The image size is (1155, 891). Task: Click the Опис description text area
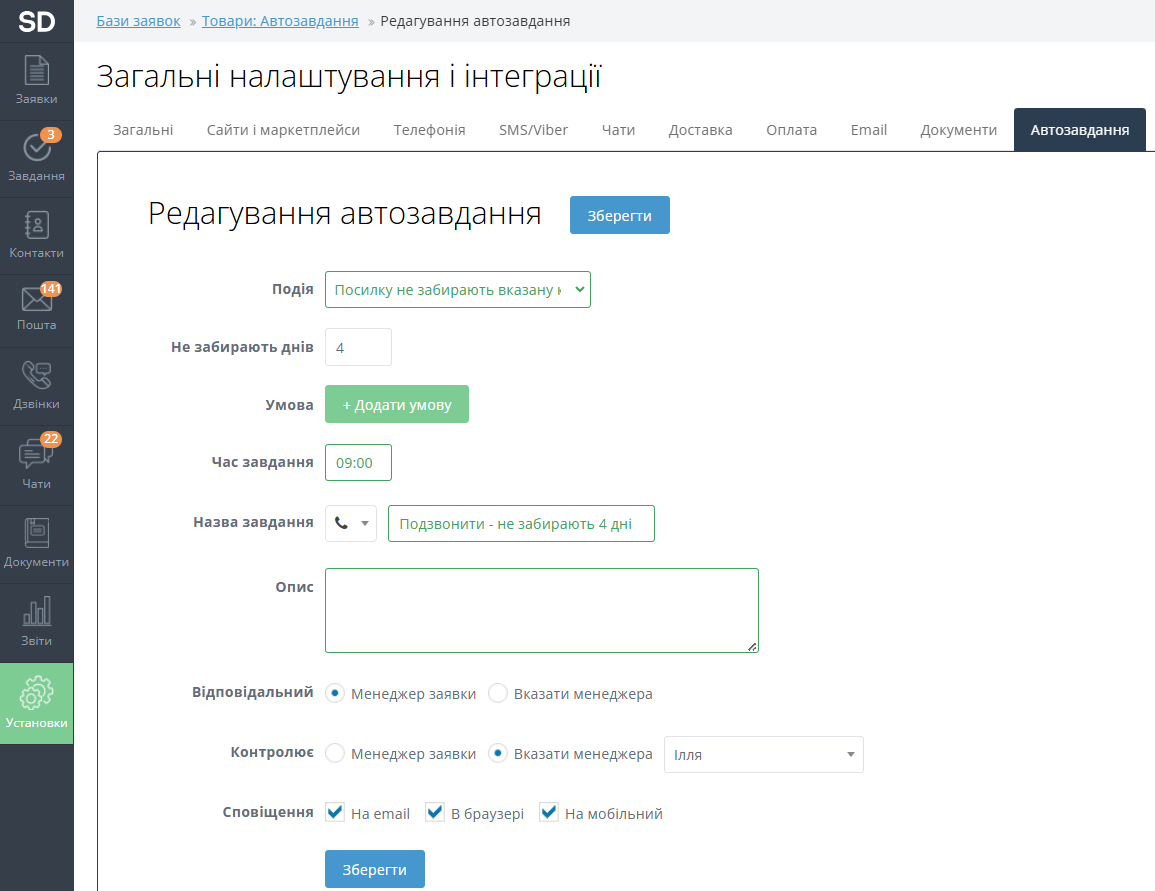(x=541, y=610)
